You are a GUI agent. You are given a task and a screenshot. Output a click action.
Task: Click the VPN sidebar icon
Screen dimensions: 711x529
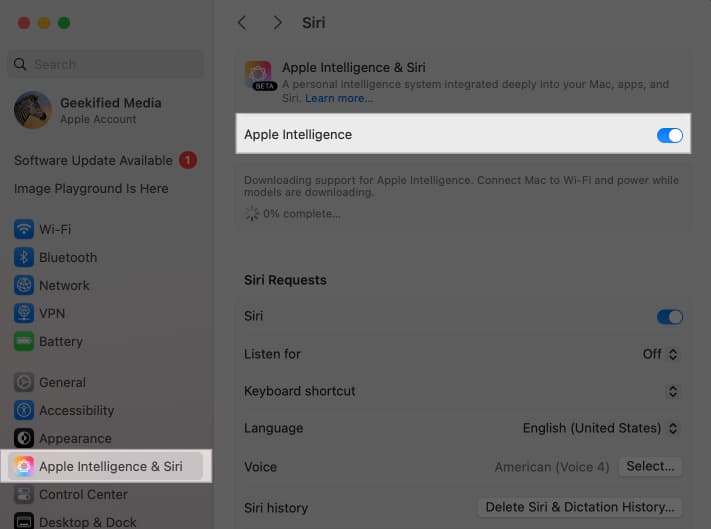[x=24, y=313]
